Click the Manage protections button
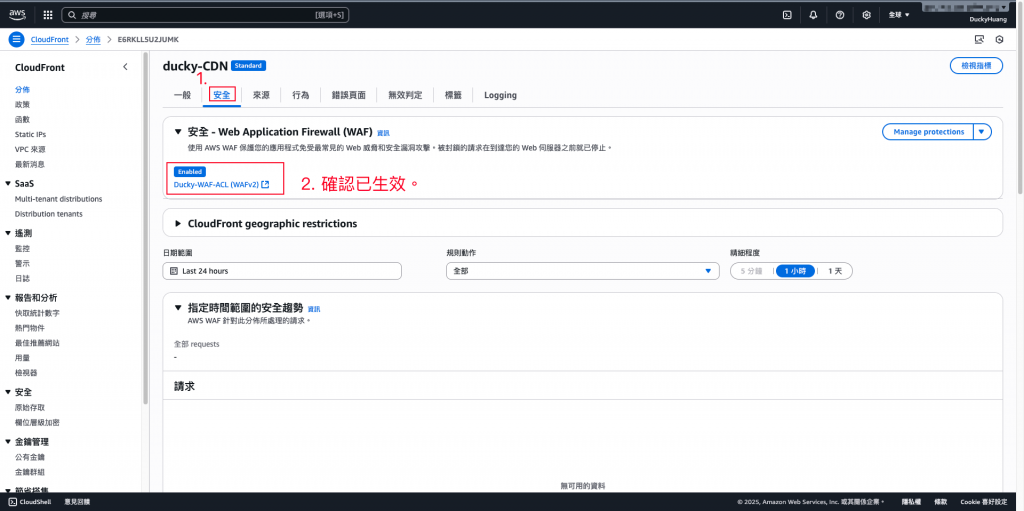1024x511 pixels. (x=928, y=131)
